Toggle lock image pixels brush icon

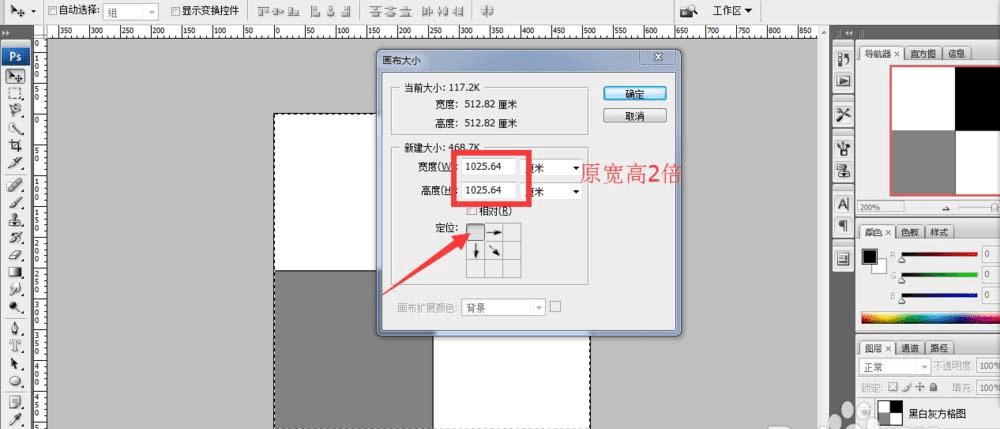906,387
